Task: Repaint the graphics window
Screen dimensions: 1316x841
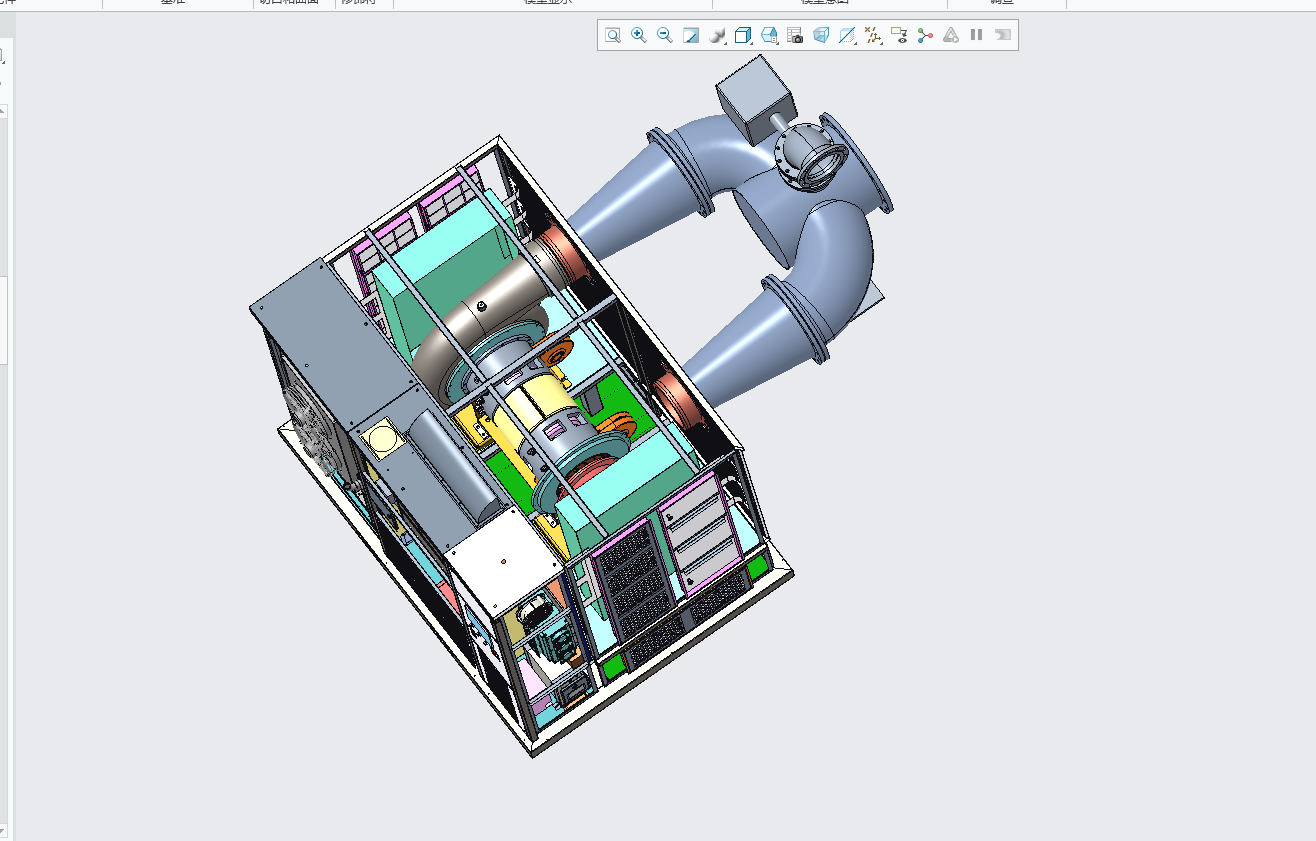Action: (691, 36)
